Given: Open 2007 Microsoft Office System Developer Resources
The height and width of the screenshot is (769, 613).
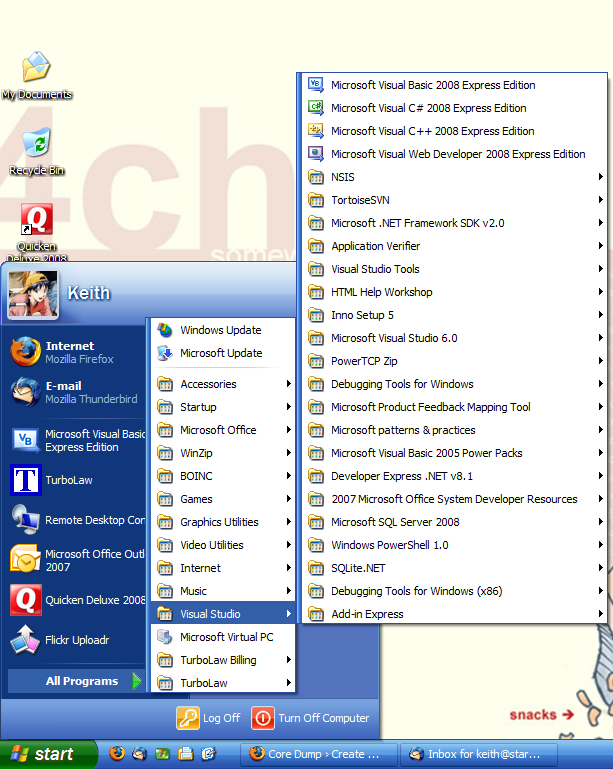Looking at the screenshot, I should tap(455, 499).
